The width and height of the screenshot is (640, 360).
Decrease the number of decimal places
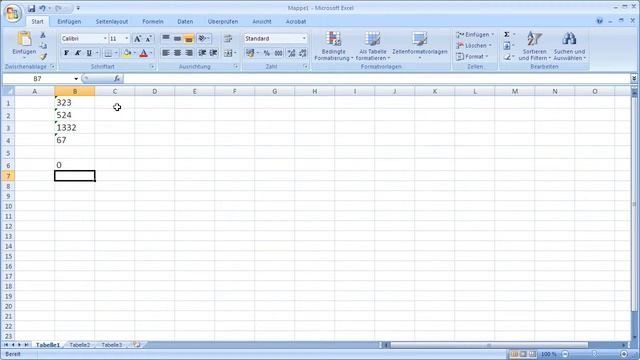click(302, 53)
